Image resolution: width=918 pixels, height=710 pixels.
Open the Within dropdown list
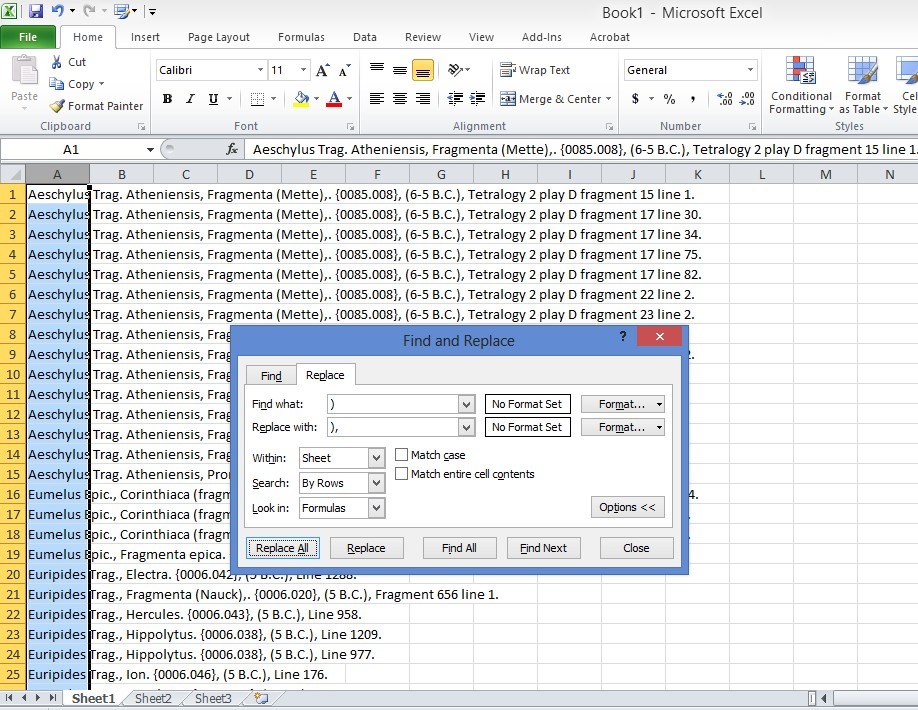pyautogui.click(x=376, y=458)
